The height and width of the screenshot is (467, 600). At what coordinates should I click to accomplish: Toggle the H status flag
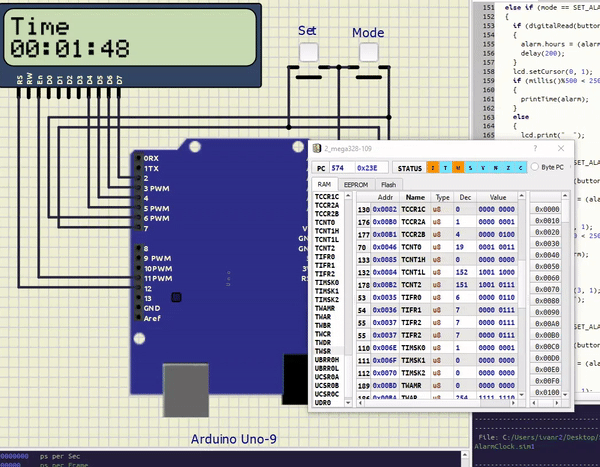(458, 168)
